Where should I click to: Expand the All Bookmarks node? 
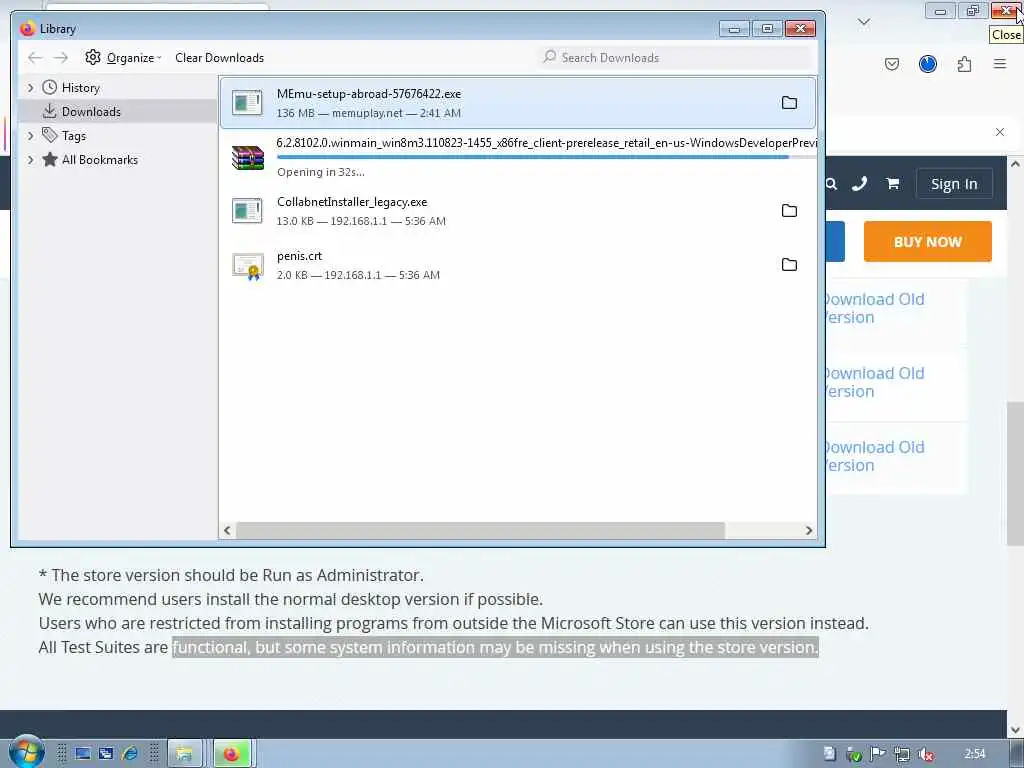(30, 160)
